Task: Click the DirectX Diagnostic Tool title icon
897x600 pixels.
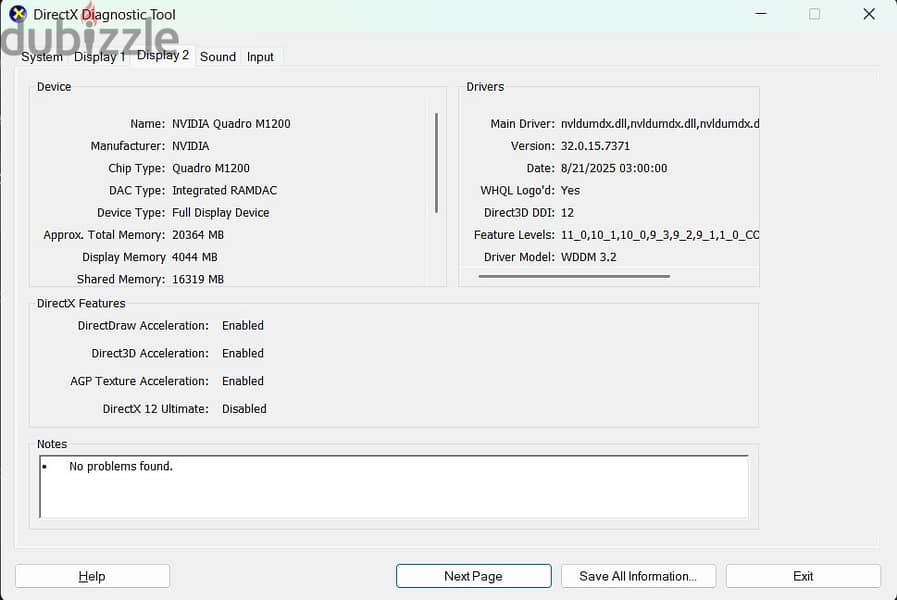Action: [18, 13]
